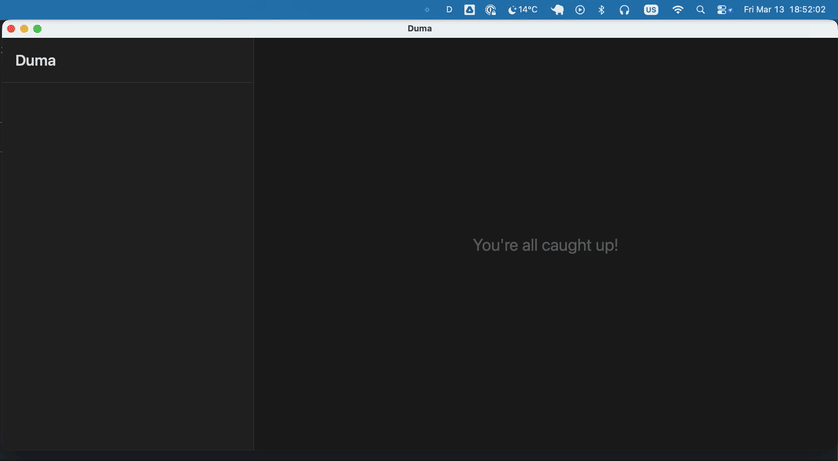Open the 14°C weather menu bar item
Screen dimensions: 838x461
click(523, 10)
